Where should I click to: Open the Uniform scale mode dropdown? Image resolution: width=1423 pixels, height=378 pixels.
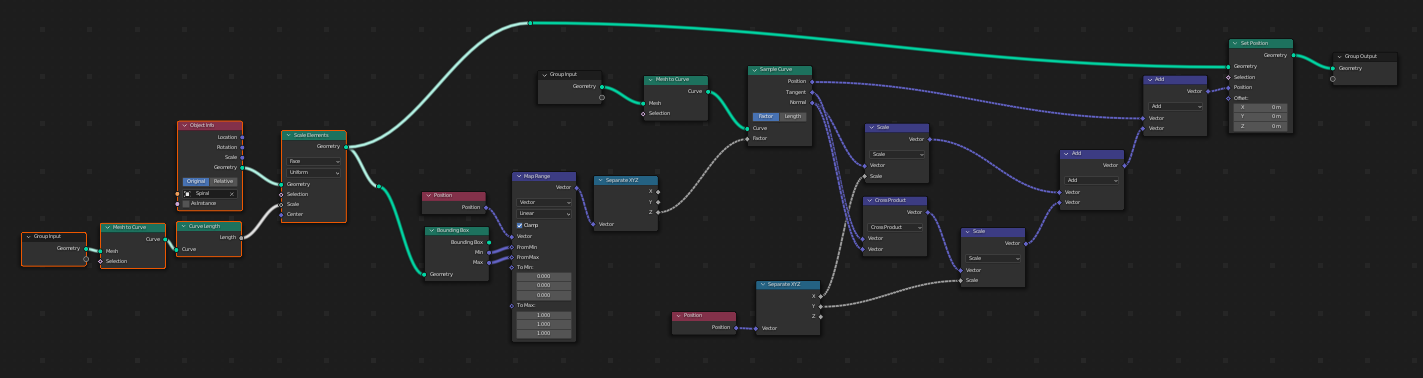tap(314, 173)
